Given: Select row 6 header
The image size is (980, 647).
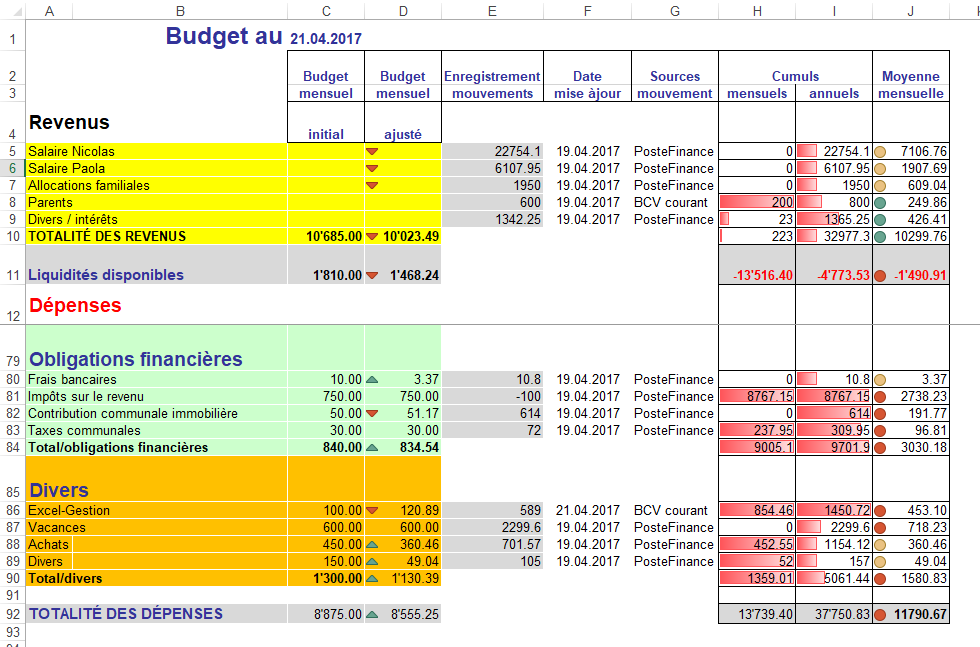Looking at the screenshot, I should click(12, 168).
